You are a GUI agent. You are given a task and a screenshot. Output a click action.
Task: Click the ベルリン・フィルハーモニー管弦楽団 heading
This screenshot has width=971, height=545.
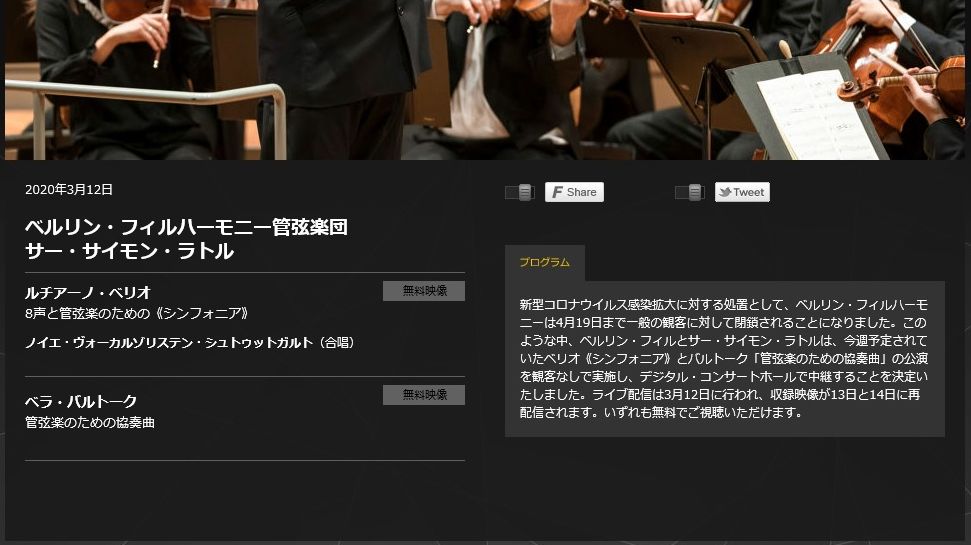click(x=186, y=227)
